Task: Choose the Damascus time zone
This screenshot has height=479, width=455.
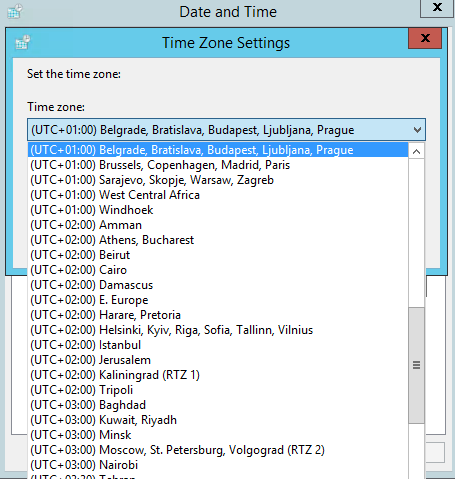Action: tap(218, 285)
